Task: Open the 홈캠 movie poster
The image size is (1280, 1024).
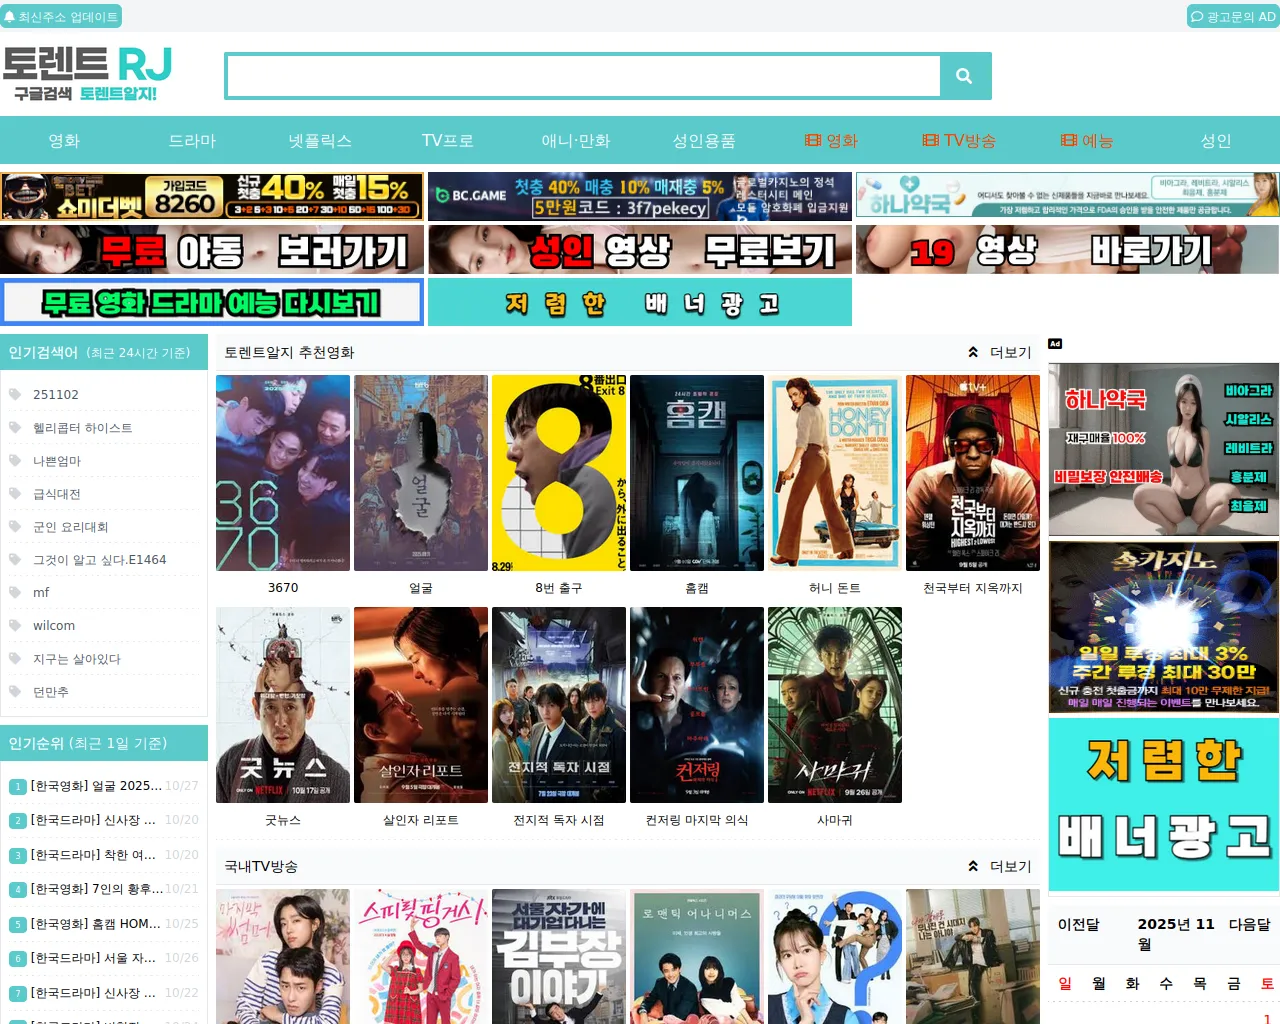Action: click(x=697, y=473)
